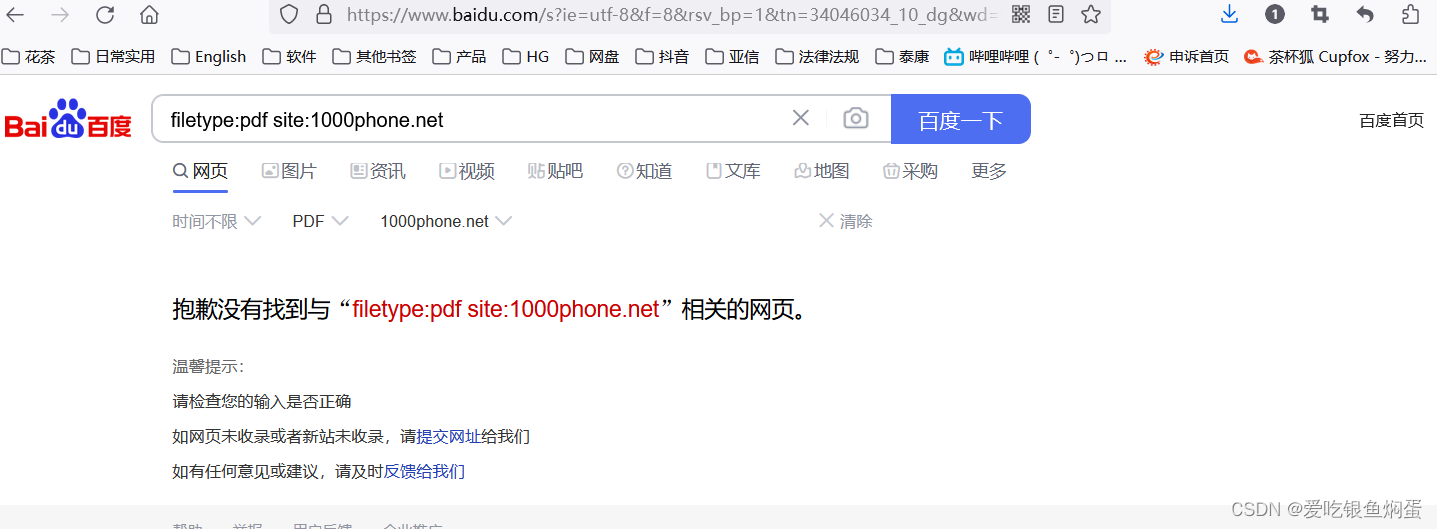1437x529 pixels.
Task: Click the 百度一下 search button
Action: click(x=960, y=119)
